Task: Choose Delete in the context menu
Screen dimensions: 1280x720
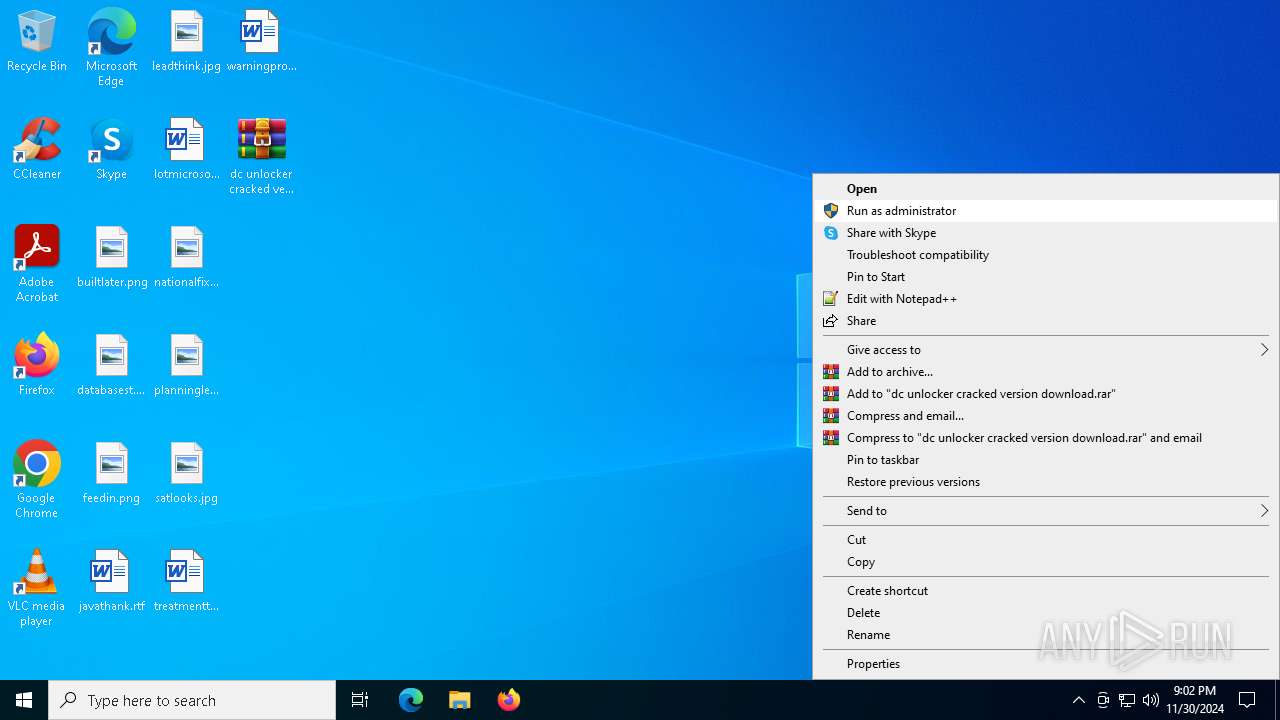Action: (x=1046, y=613)
